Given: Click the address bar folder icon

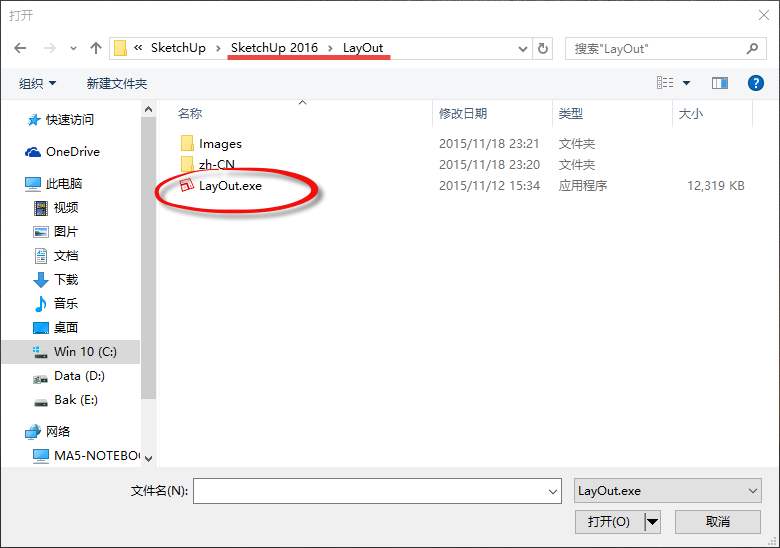Looking at the screenshot, I should pyautogui.click(x=120, y=48).
